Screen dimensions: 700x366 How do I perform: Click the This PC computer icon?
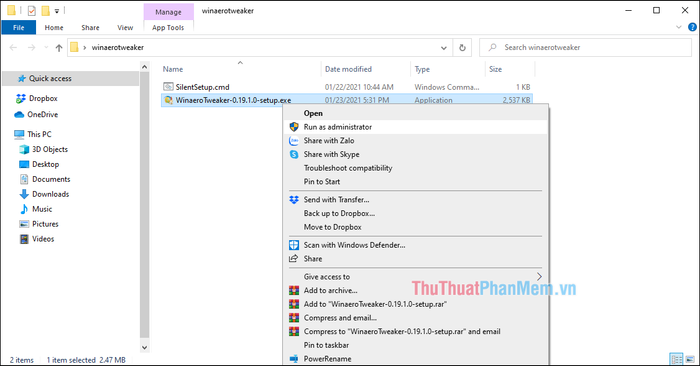click(x=19, y=134)
